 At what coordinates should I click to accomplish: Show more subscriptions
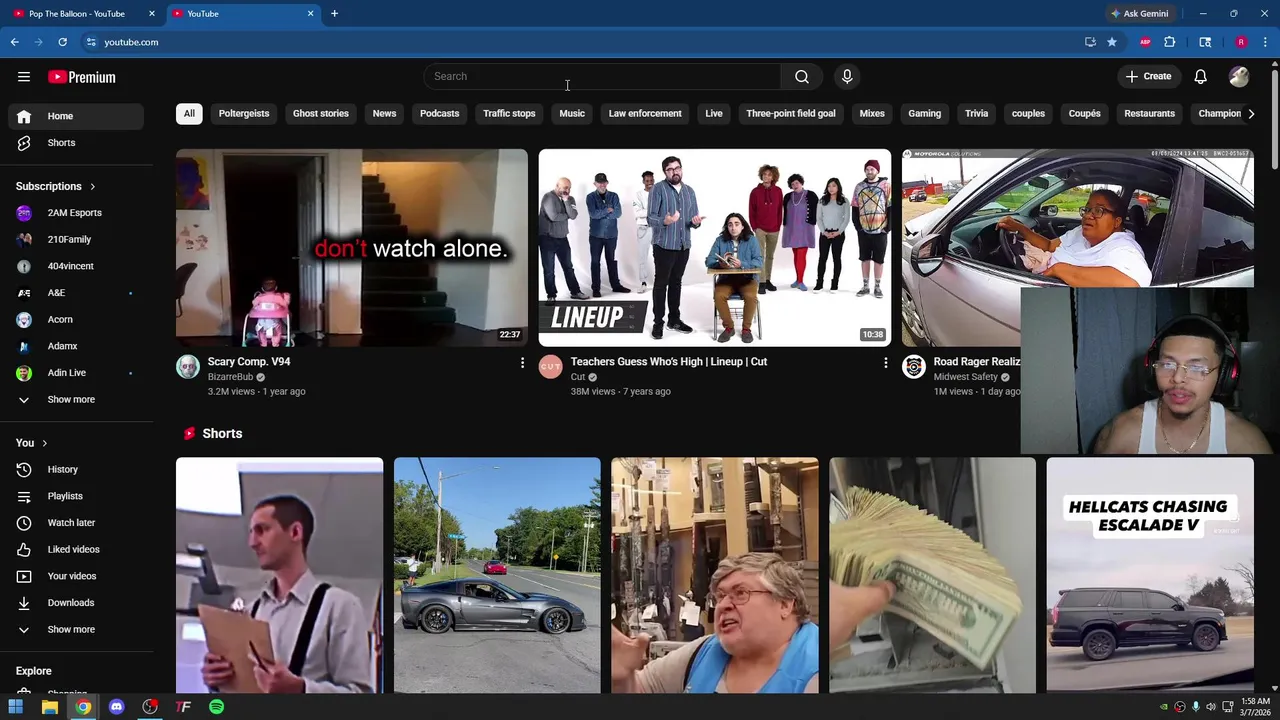76,400
